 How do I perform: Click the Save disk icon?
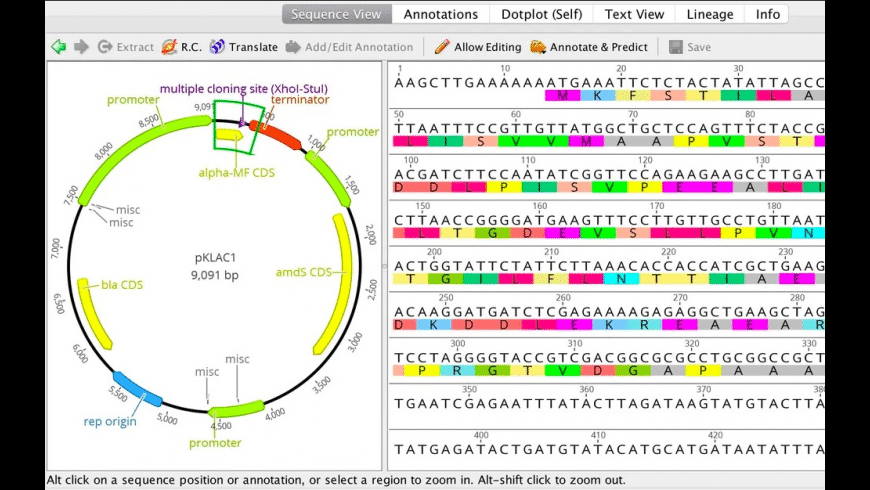675,47
